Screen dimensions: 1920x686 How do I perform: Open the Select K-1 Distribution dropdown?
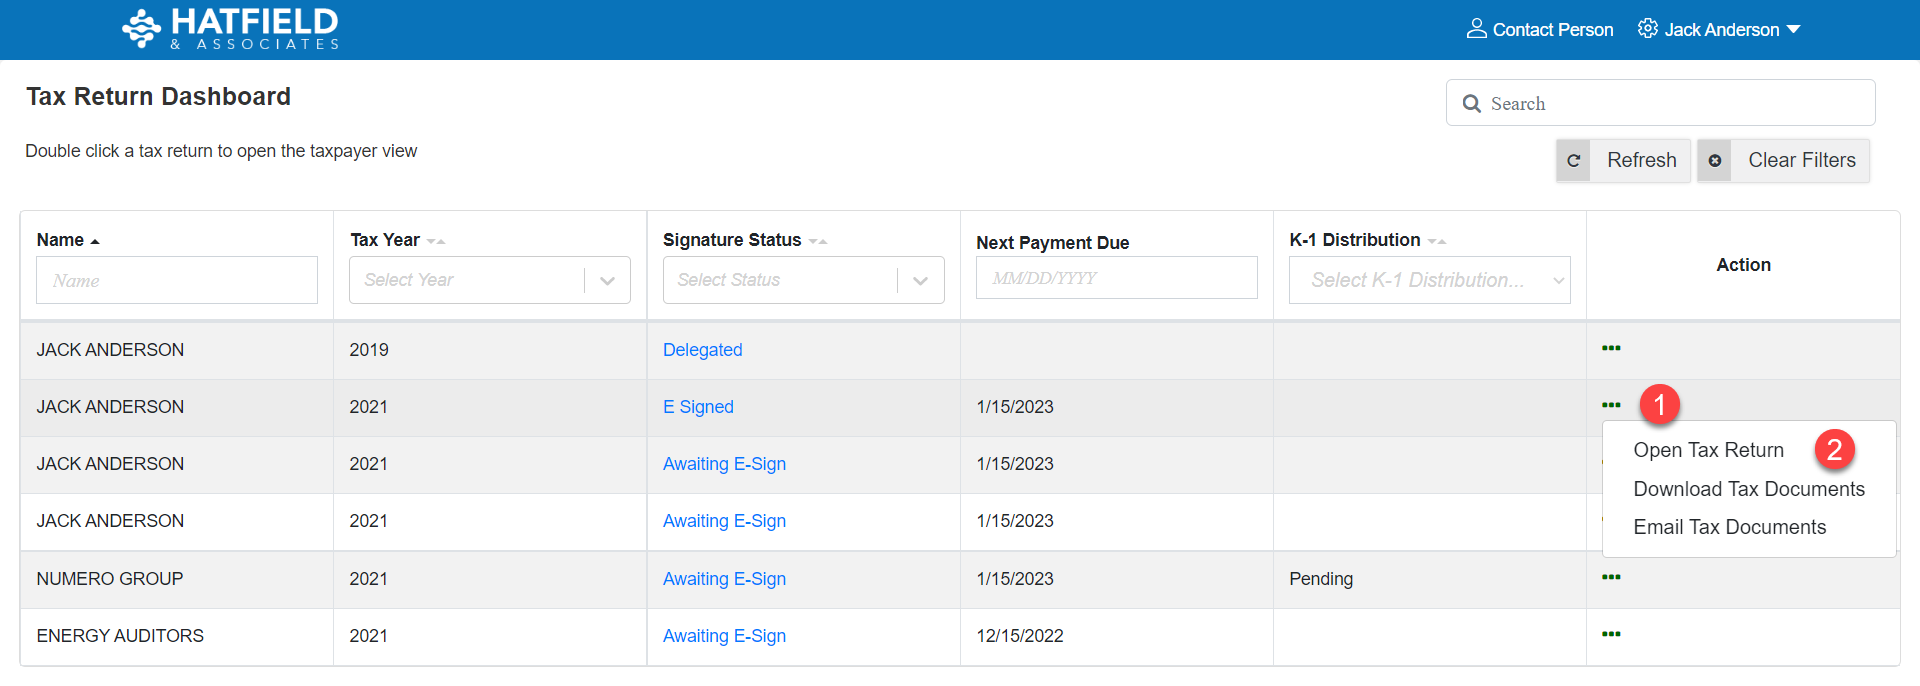[1430, 280]
